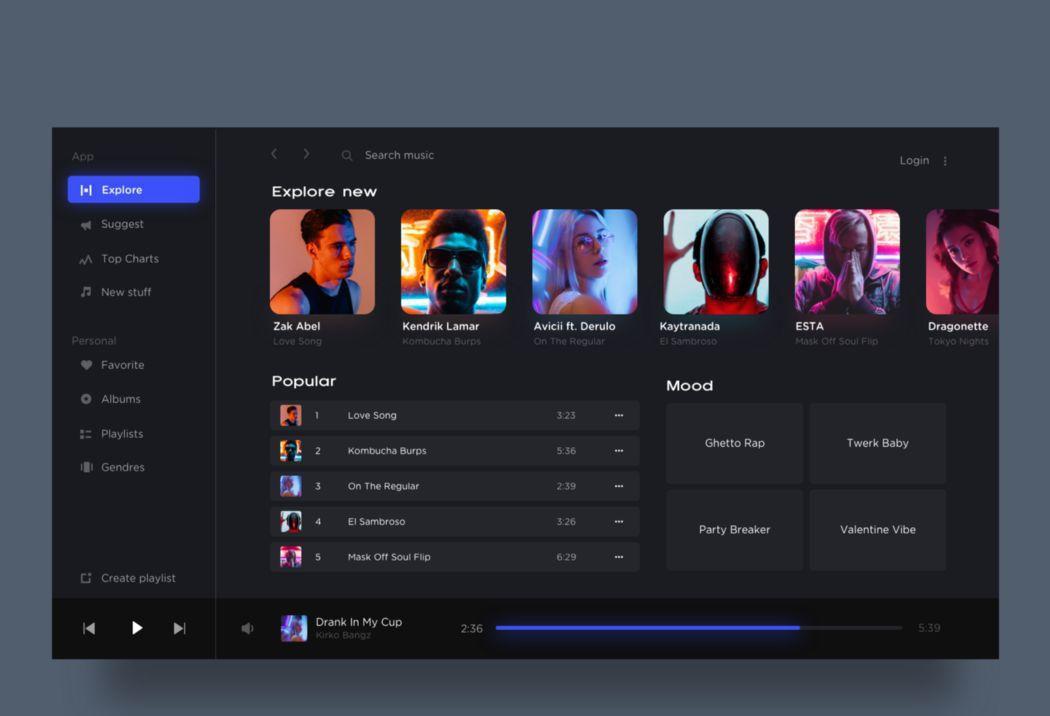Select 'Kombucha Burps' title in Popular list
This screenshot has width=1050, height=716.
(387, 451)
